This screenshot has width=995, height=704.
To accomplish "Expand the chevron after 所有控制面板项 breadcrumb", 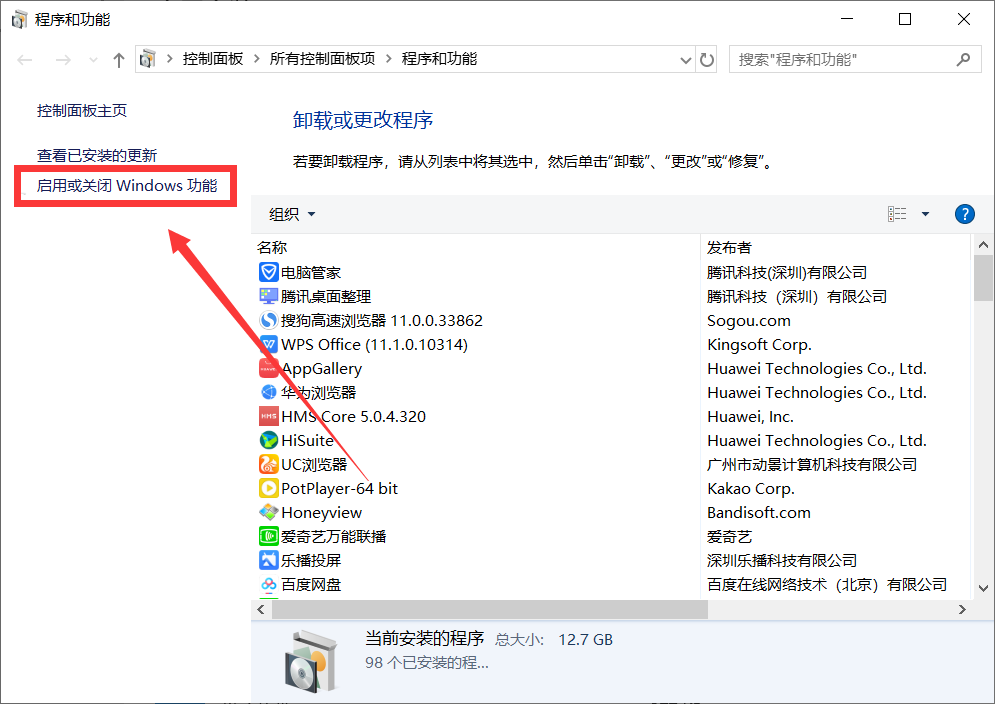I will pos(388,59).
